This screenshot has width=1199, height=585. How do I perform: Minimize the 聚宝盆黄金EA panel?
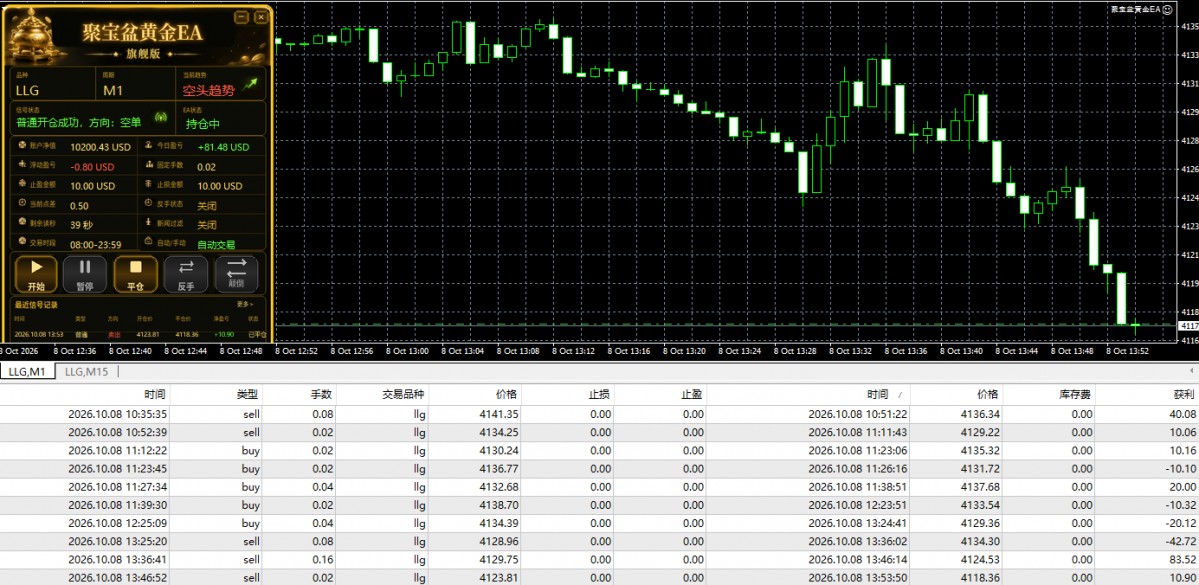[242, 16]
